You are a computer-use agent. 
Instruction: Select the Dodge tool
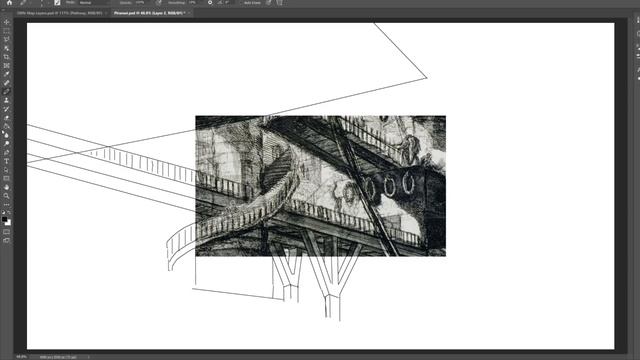(6, 144)
